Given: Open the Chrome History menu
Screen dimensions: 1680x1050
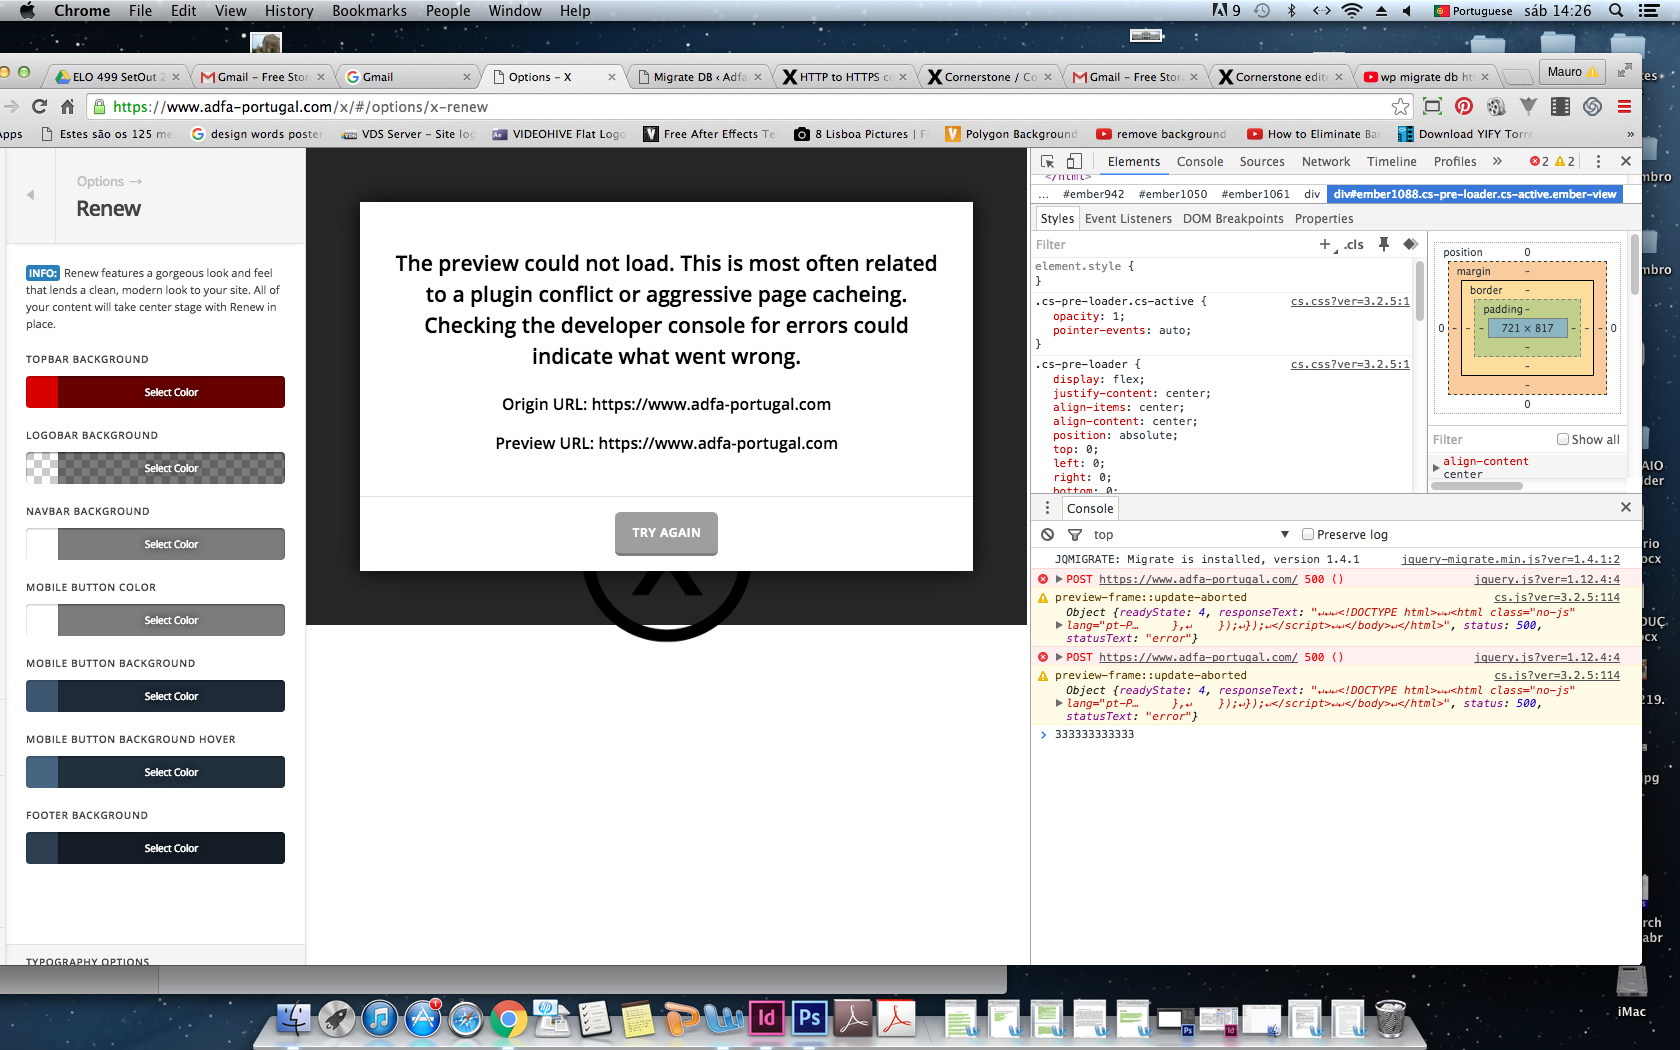Looking at the screenshot, I should (289, 11).
